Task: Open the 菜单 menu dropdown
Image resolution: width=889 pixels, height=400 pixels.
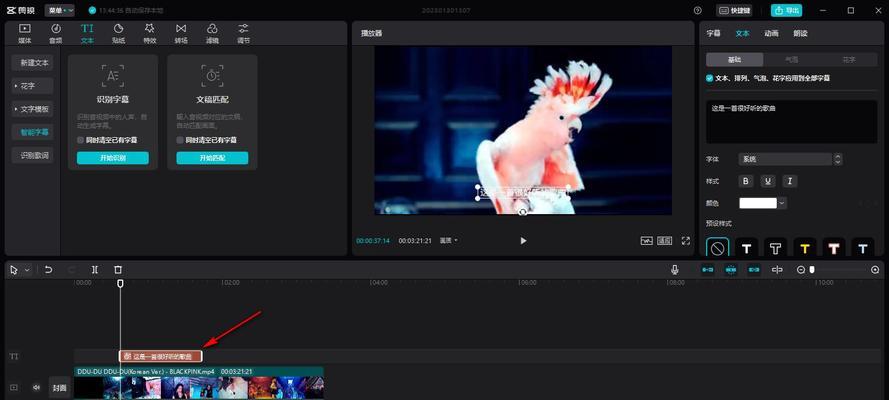Action: (60, 10)
